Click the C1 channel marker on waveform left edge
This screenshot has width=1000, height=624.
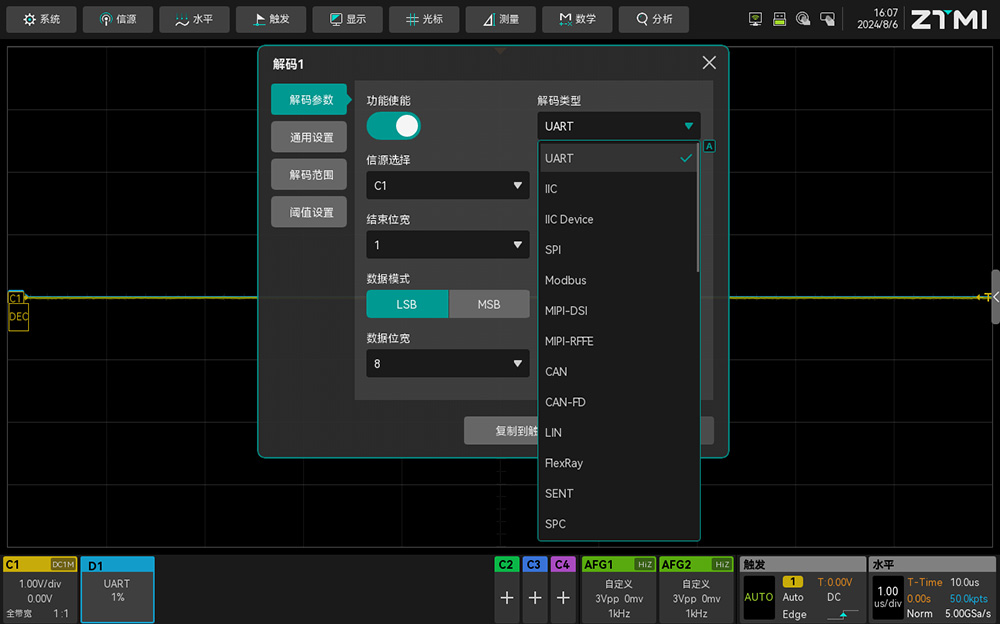point(16,298)
